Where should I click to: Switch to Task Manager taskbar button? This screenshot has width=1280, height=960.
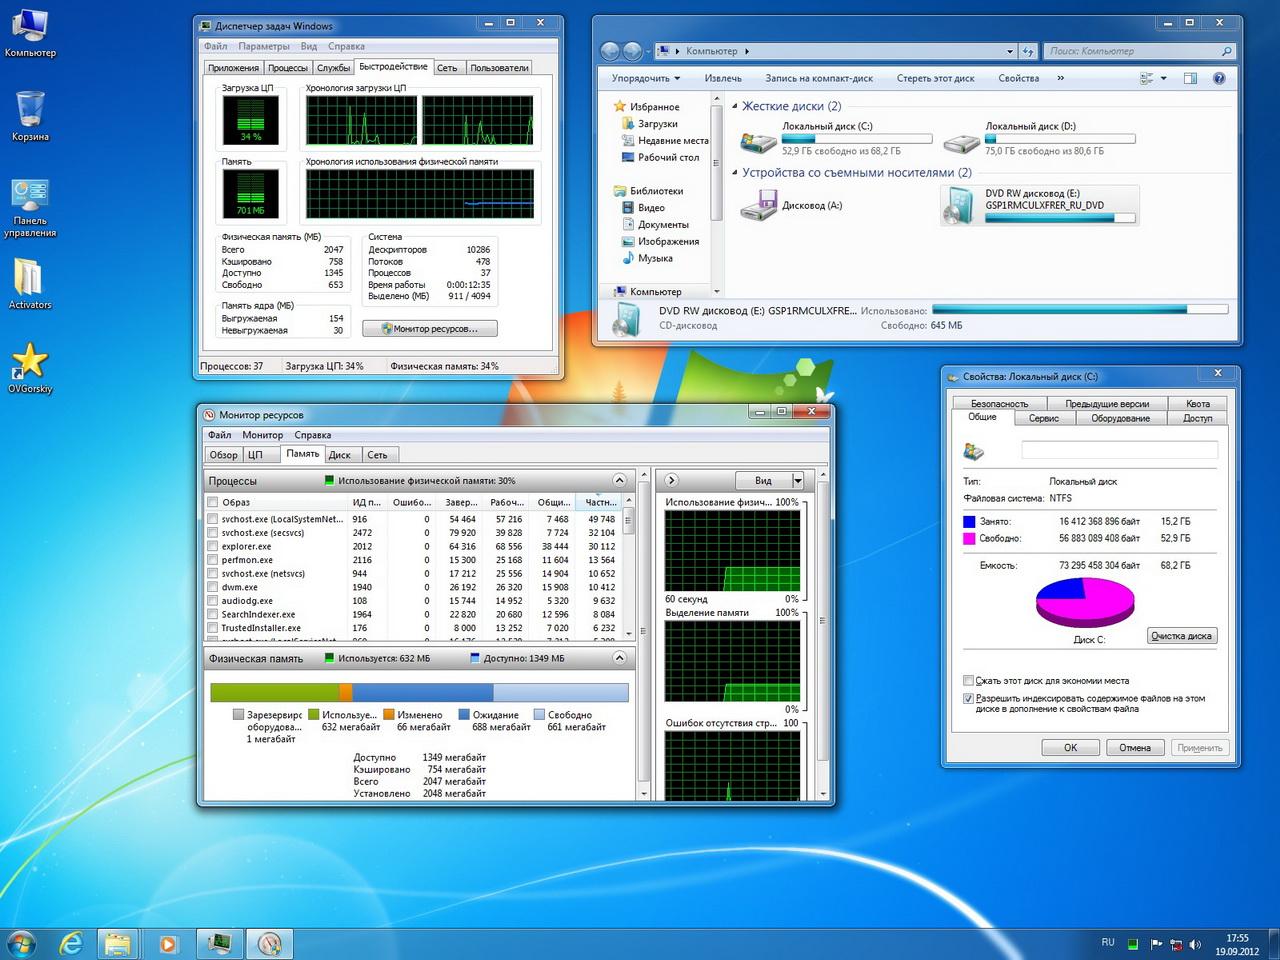tap(219, 942)
